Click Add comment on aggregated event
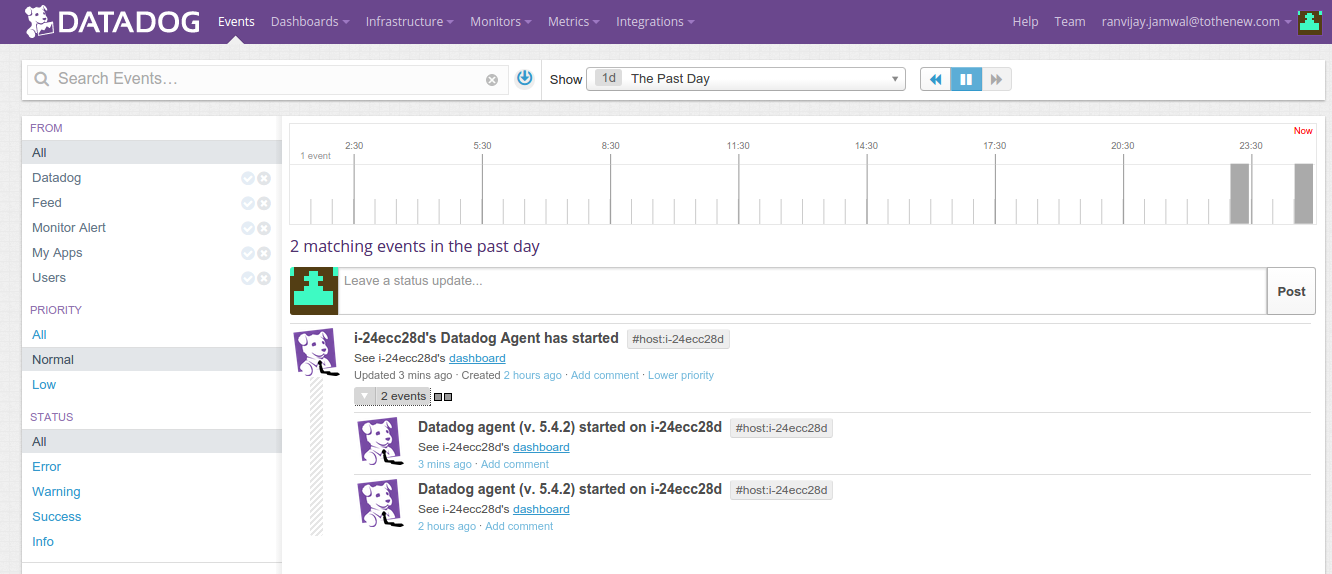The width and height of the screenshot is (1332, 574). pos(605,375)
